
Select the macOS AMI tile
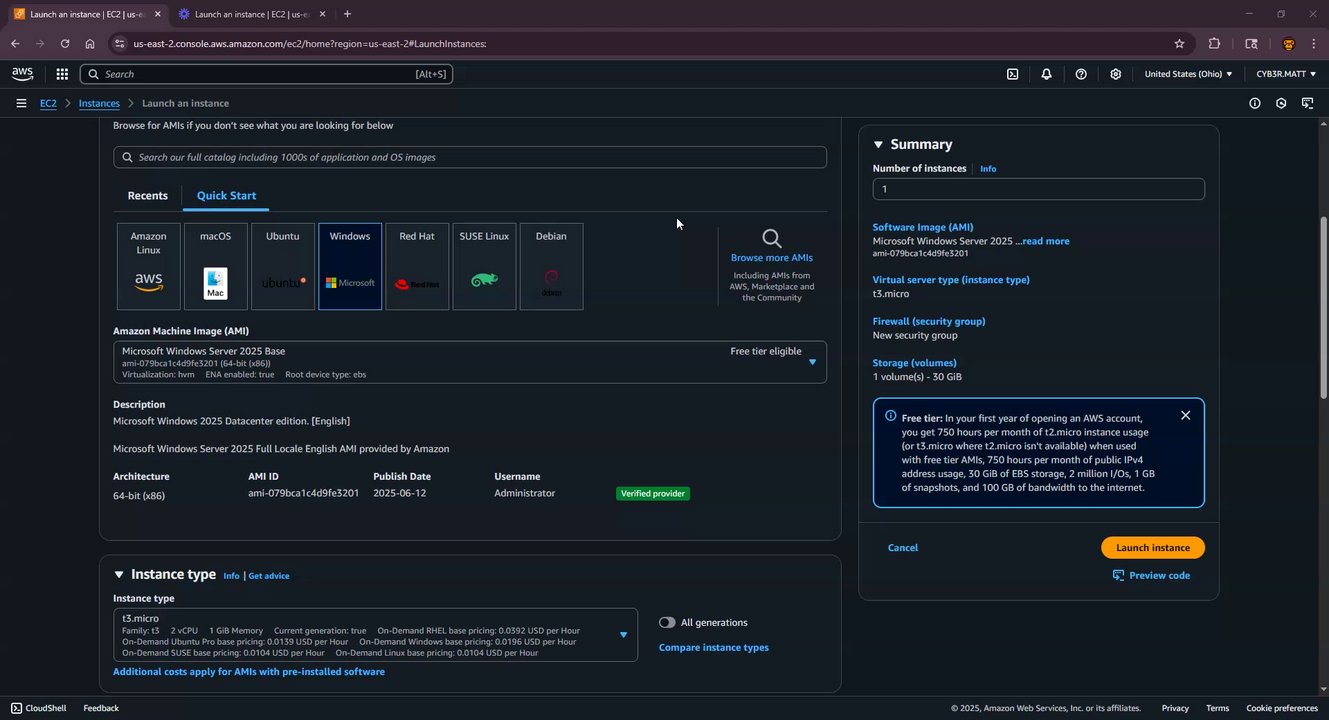coord(216,266)
